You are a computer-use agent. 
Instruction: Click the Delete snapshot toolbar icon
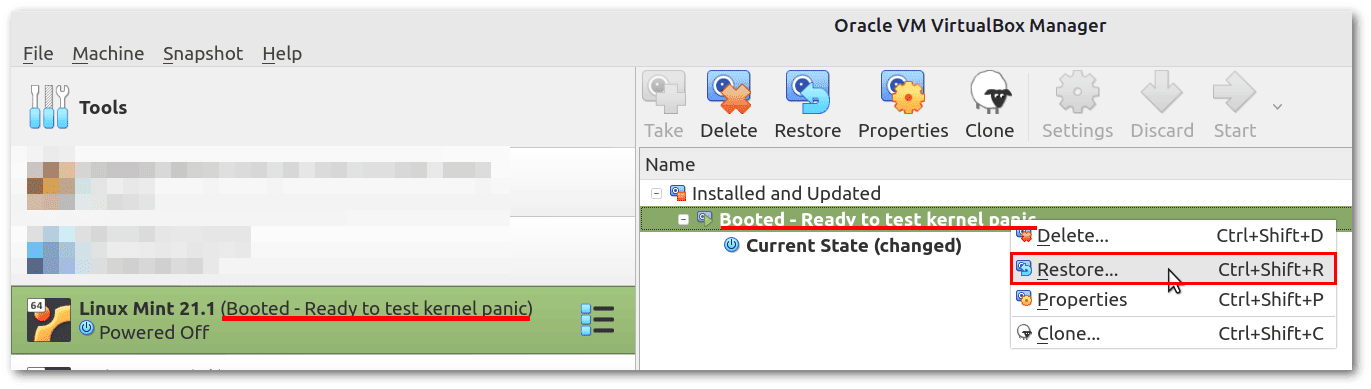pos(728,94)
